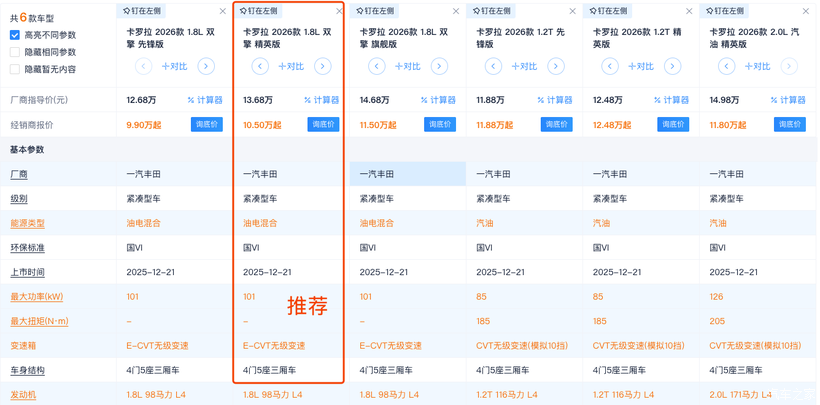Open the calculator for the 14.98万 model
This screenshot has height=405, width=820.
click(788, 100)
